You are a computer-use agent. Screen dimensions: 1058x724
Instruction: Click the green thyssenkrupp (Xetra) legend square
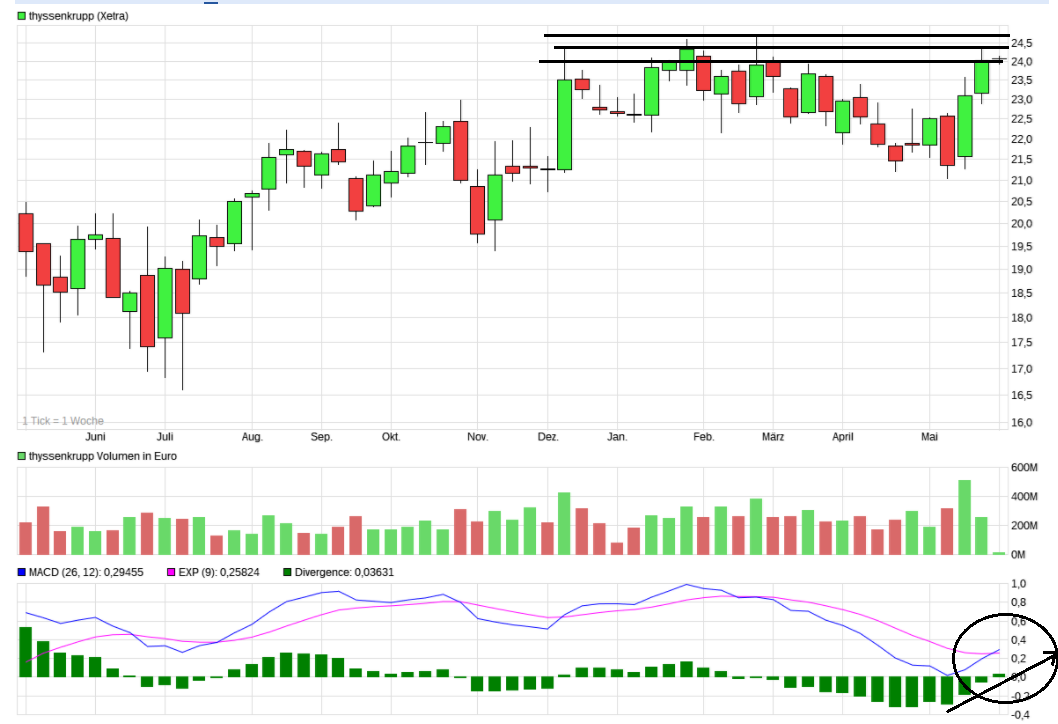[22, 16]
